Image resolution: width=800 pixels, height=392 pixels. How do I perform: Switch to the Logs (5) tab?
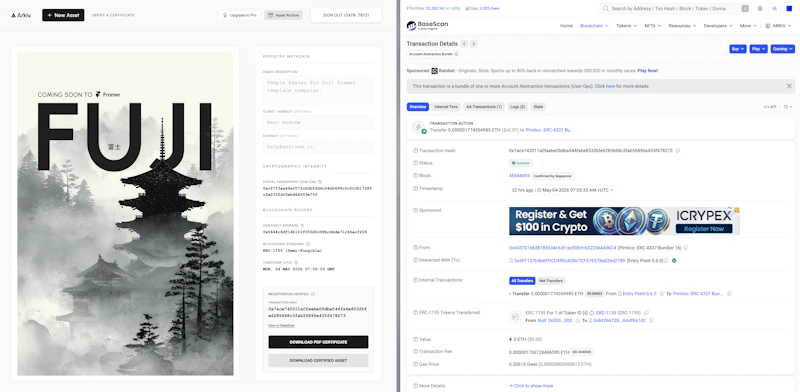tap(517, 107)
